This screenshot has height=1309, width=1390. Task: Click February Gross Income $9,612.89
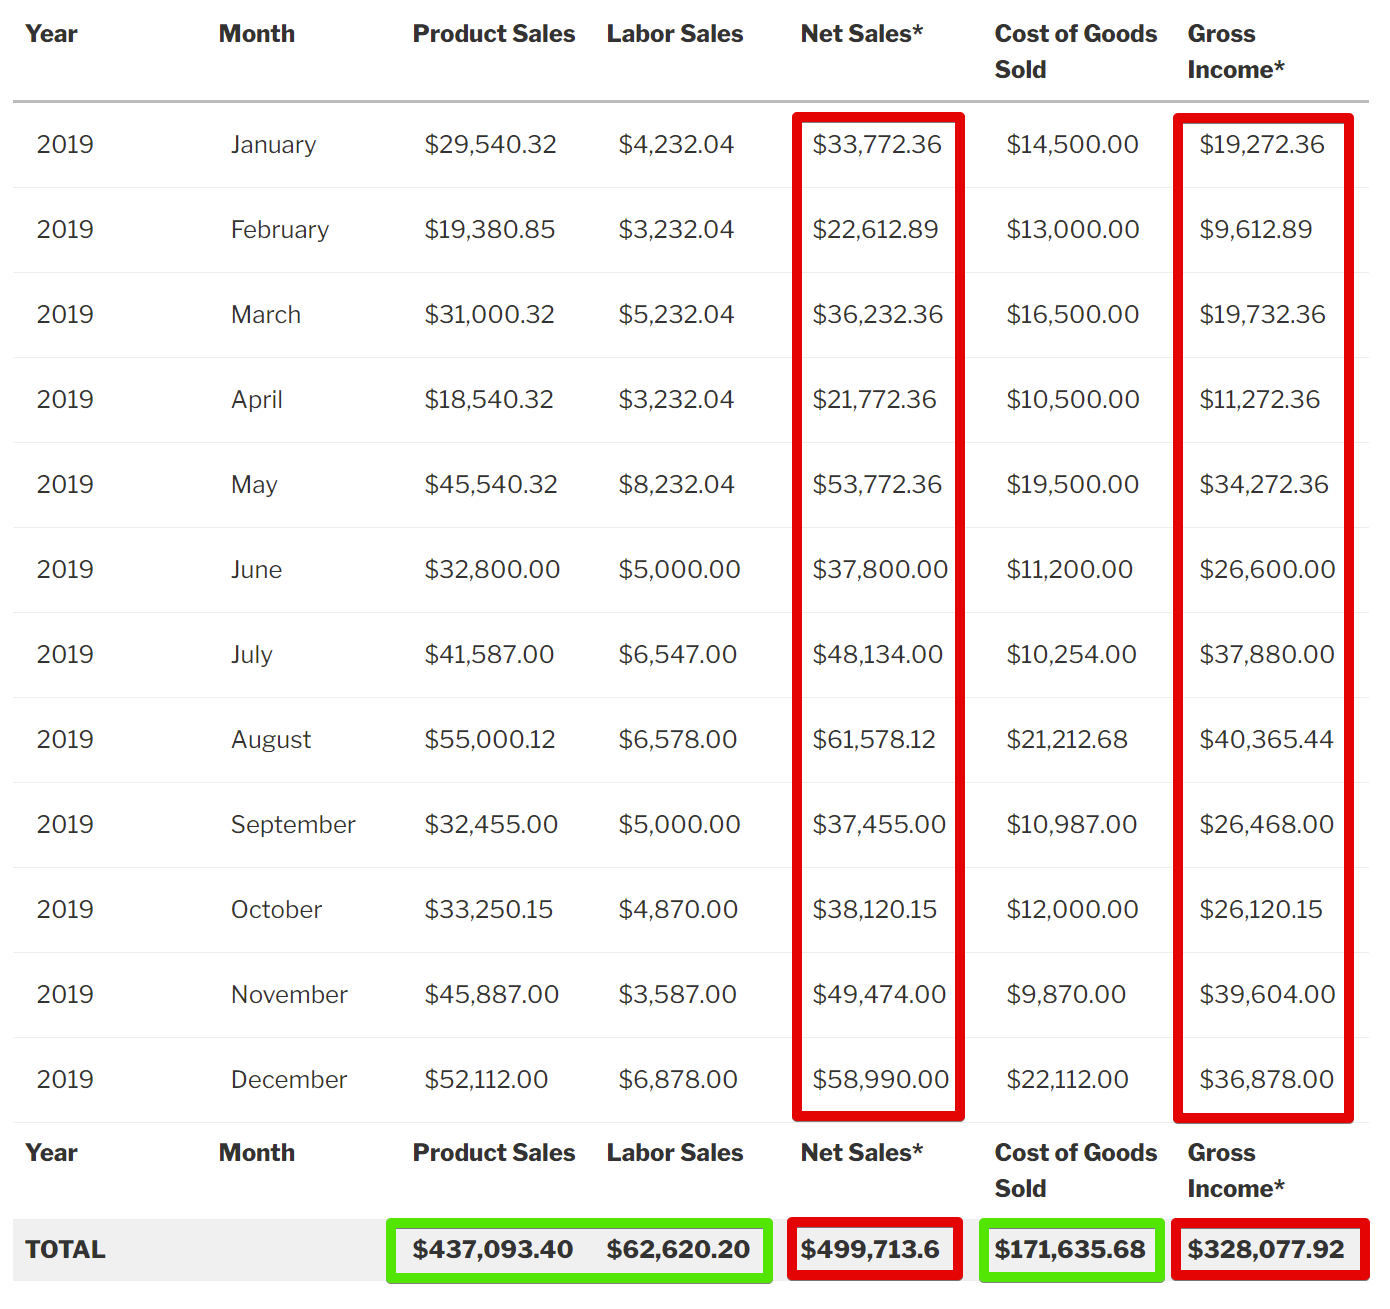(1256, 230)
